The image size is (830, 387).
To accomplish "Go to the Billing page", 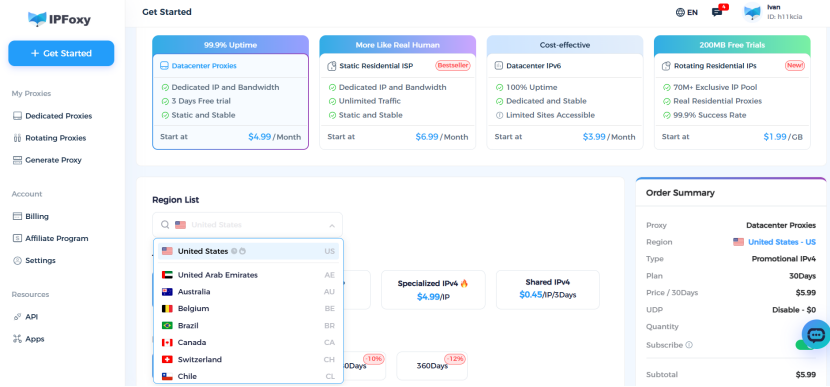I will pyautogui.click(x=31, y=216).
